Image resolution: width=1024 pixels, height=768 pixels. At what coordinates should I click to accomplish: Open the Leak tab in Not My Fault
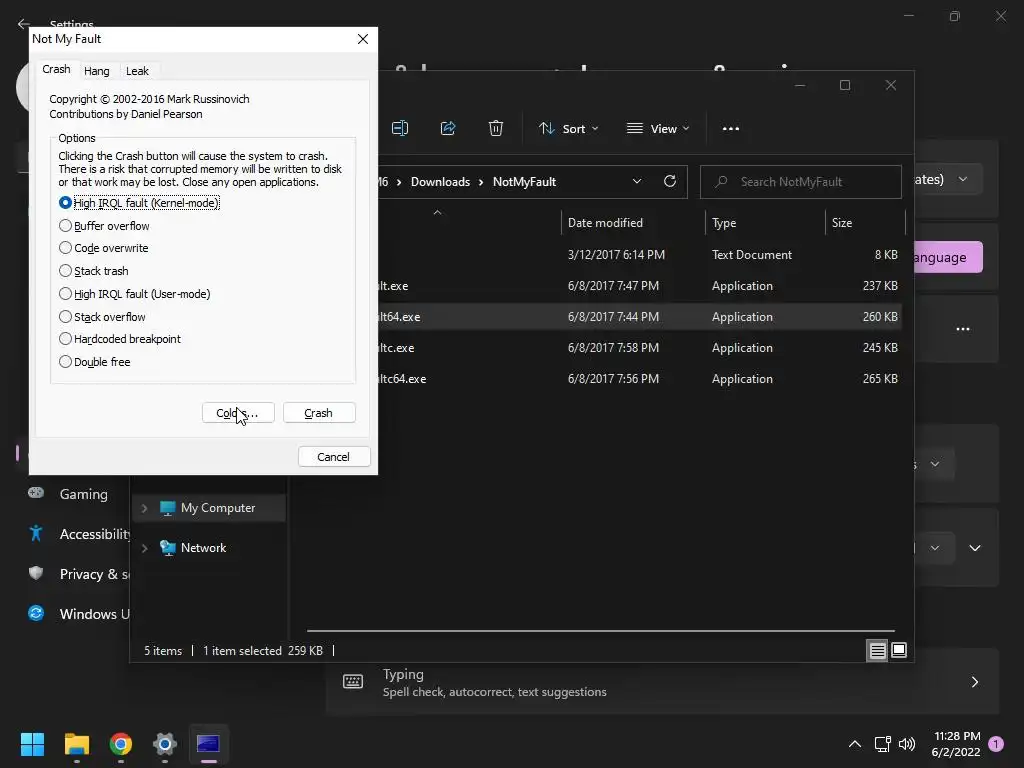tap(137, 71)
